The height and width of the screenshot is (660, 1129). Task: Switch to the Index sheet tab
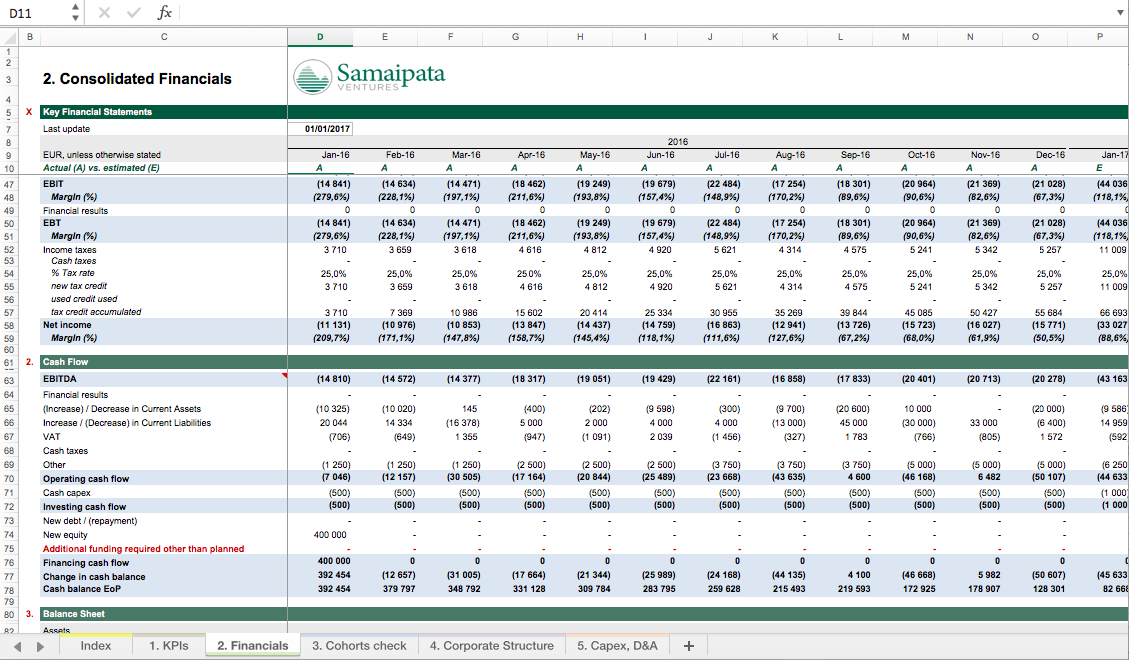tap(96, 646)
